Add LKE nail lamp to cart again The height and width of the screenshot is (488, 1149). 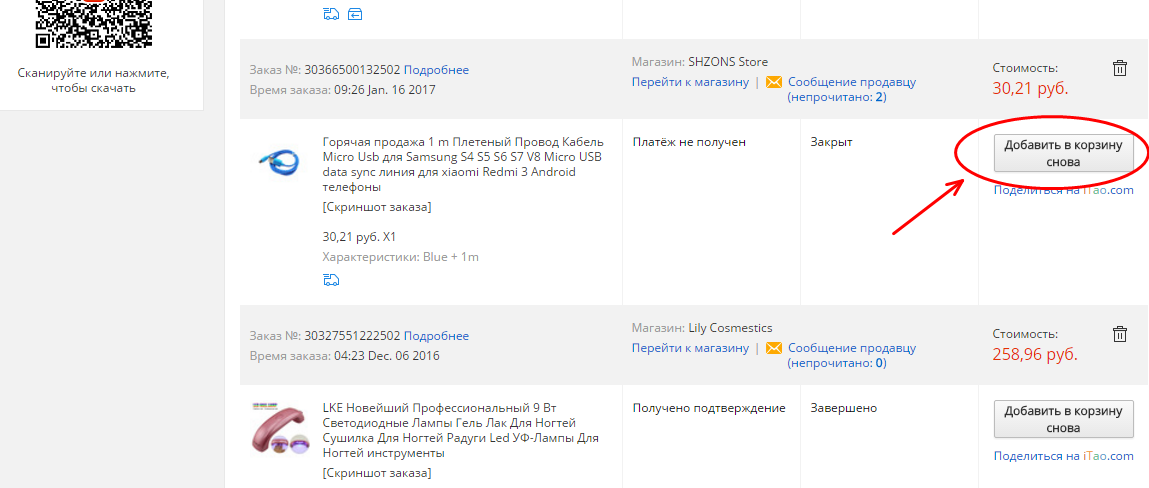(x=1063, y=419)
